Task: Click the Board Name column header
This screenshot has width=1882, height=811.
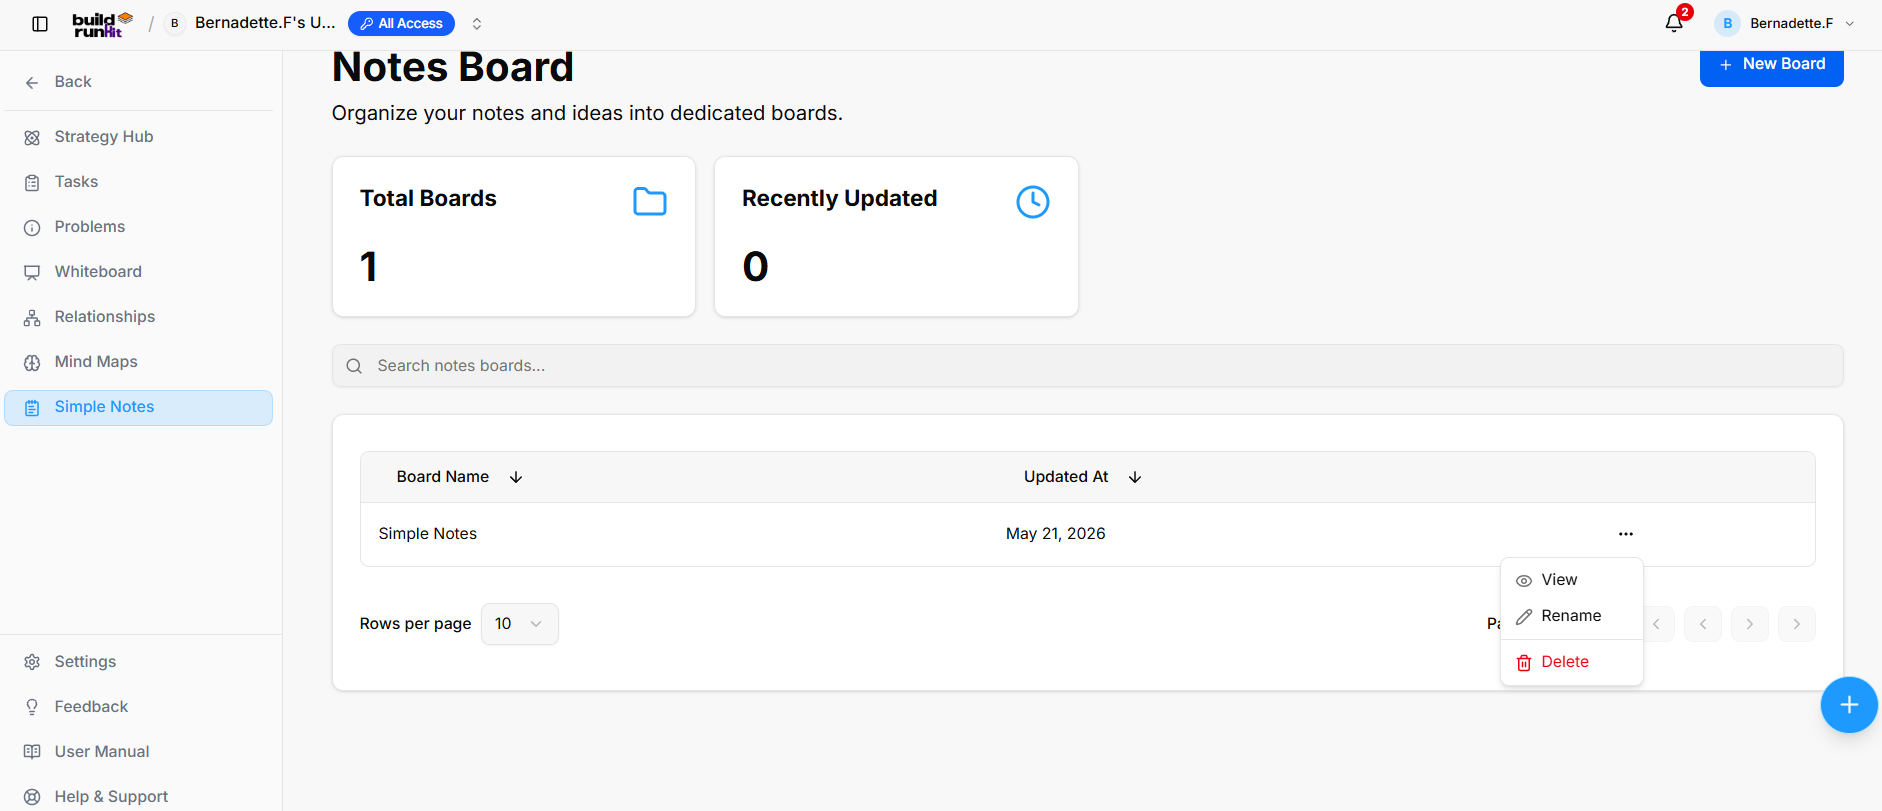Action: tap(443, 477)
